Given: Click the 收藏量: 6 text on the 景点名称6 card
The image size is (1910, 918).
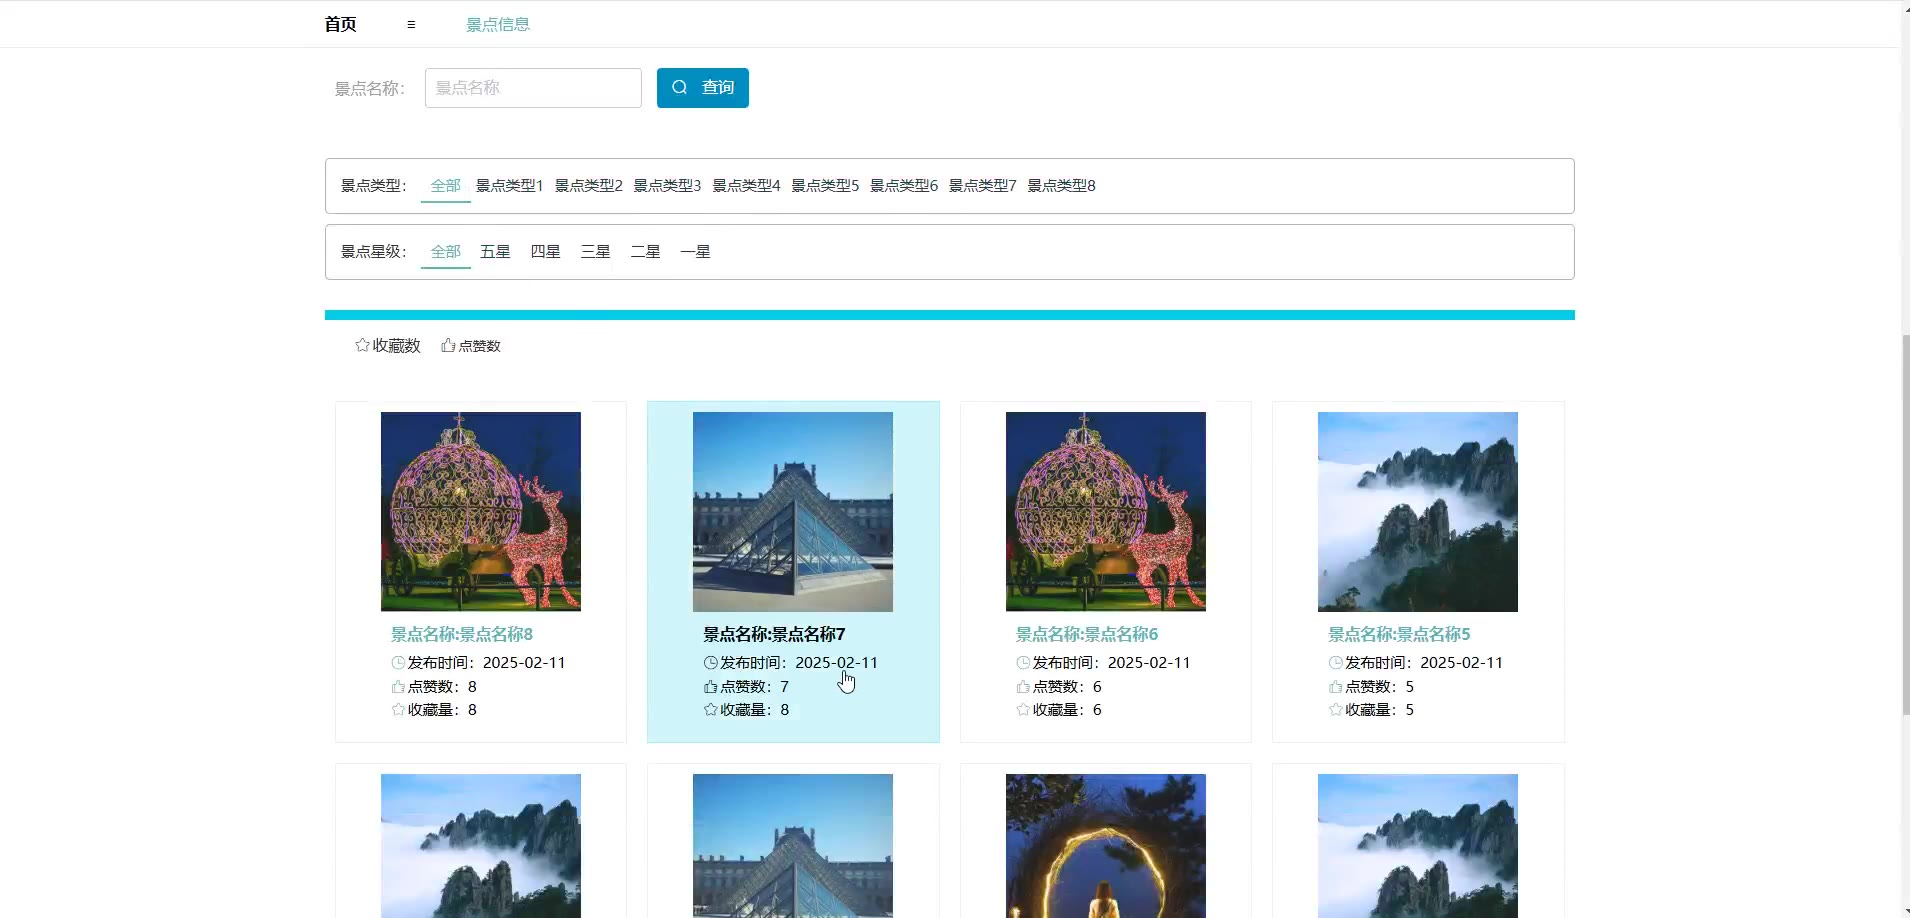Looking at the screenshot, I should point(1067,709).
